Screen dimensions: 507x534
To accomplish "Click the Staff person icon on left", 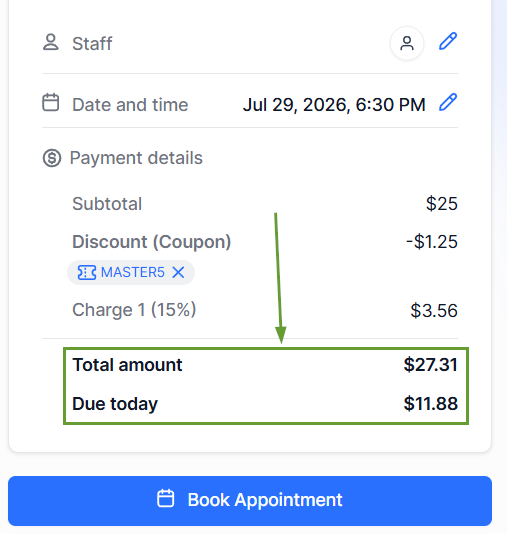I will click(x=51, y=42).
